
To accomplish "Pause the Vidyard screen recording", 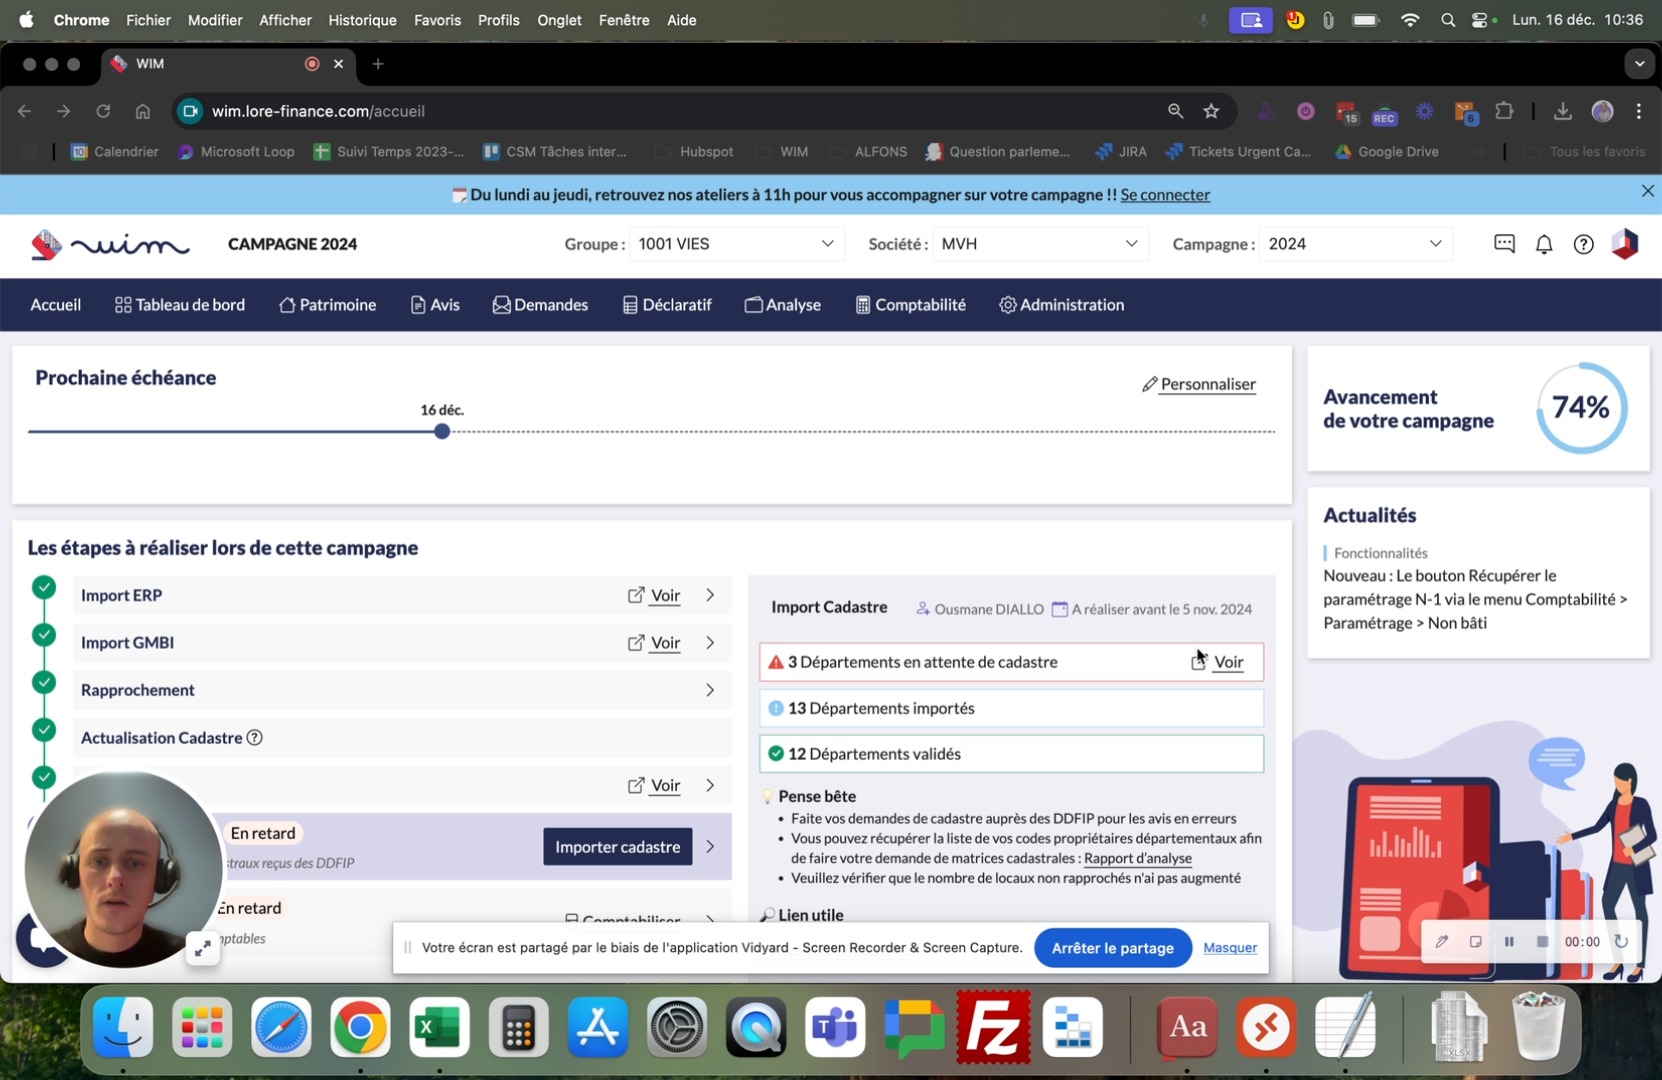I will (1509, 941).
